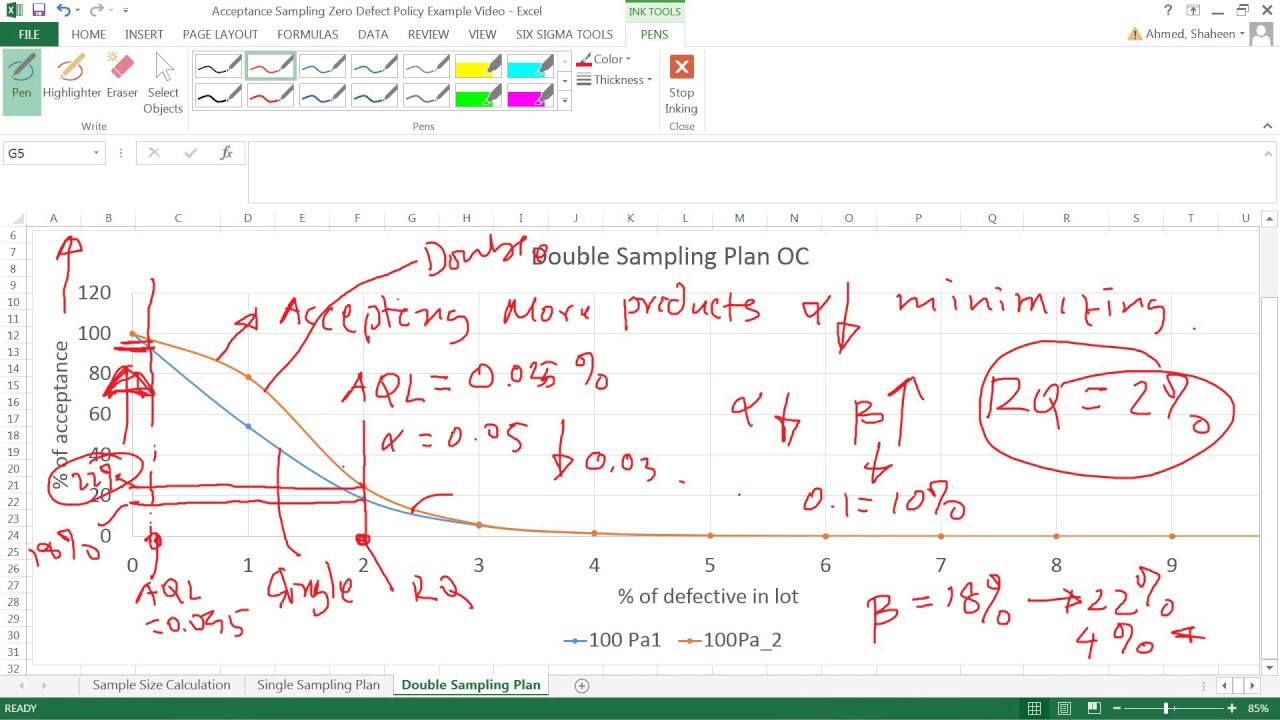Open Ribbon Display Options
Screen dimensions: 1280x720
[x=1193, y=11]
